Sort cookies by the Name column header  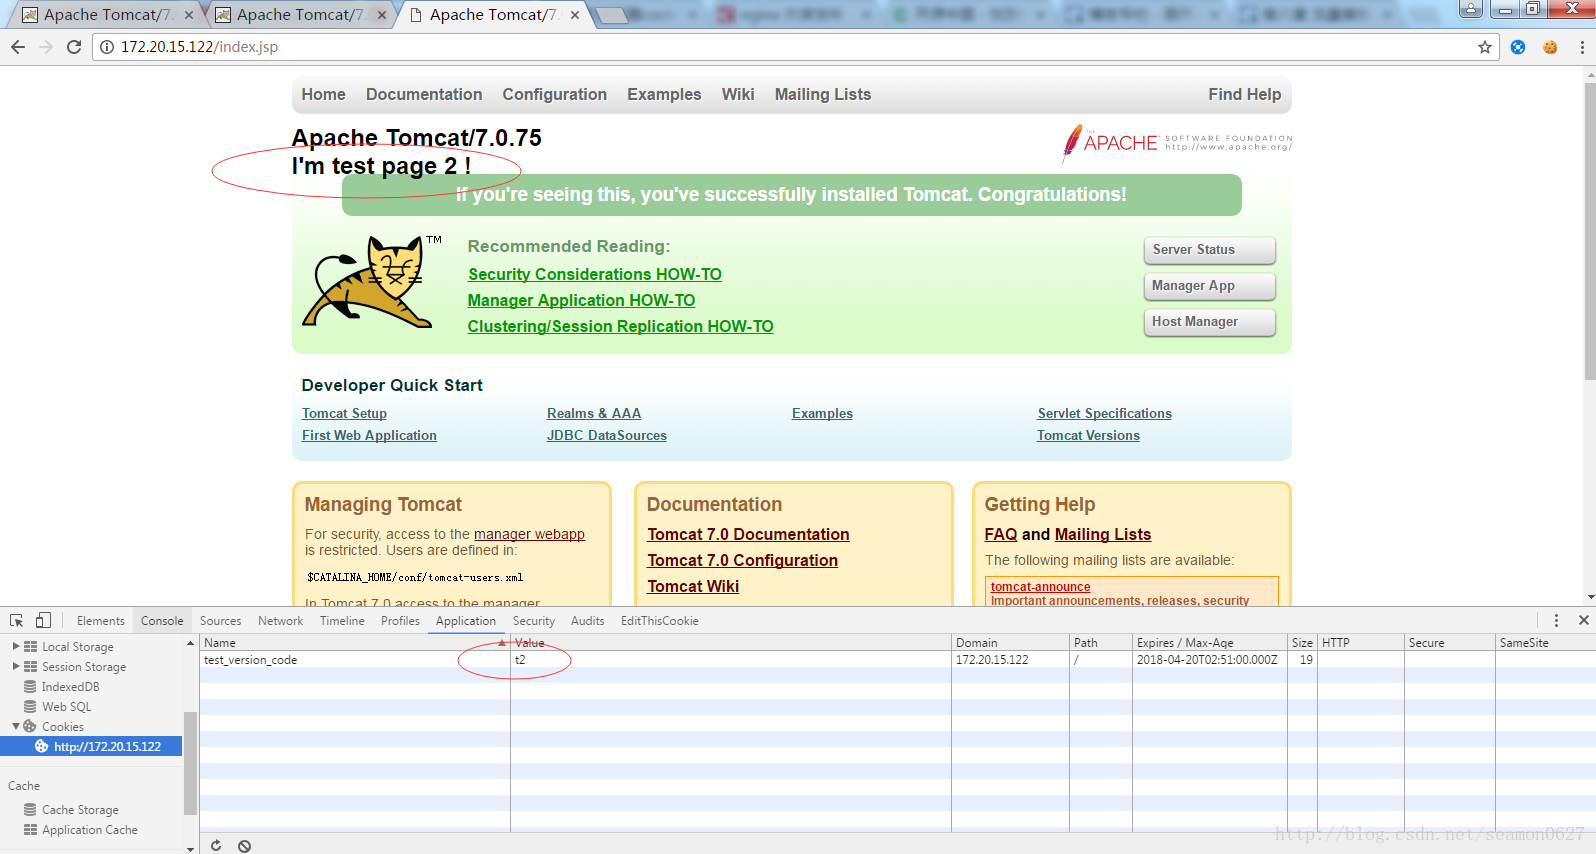coord(354,643)
